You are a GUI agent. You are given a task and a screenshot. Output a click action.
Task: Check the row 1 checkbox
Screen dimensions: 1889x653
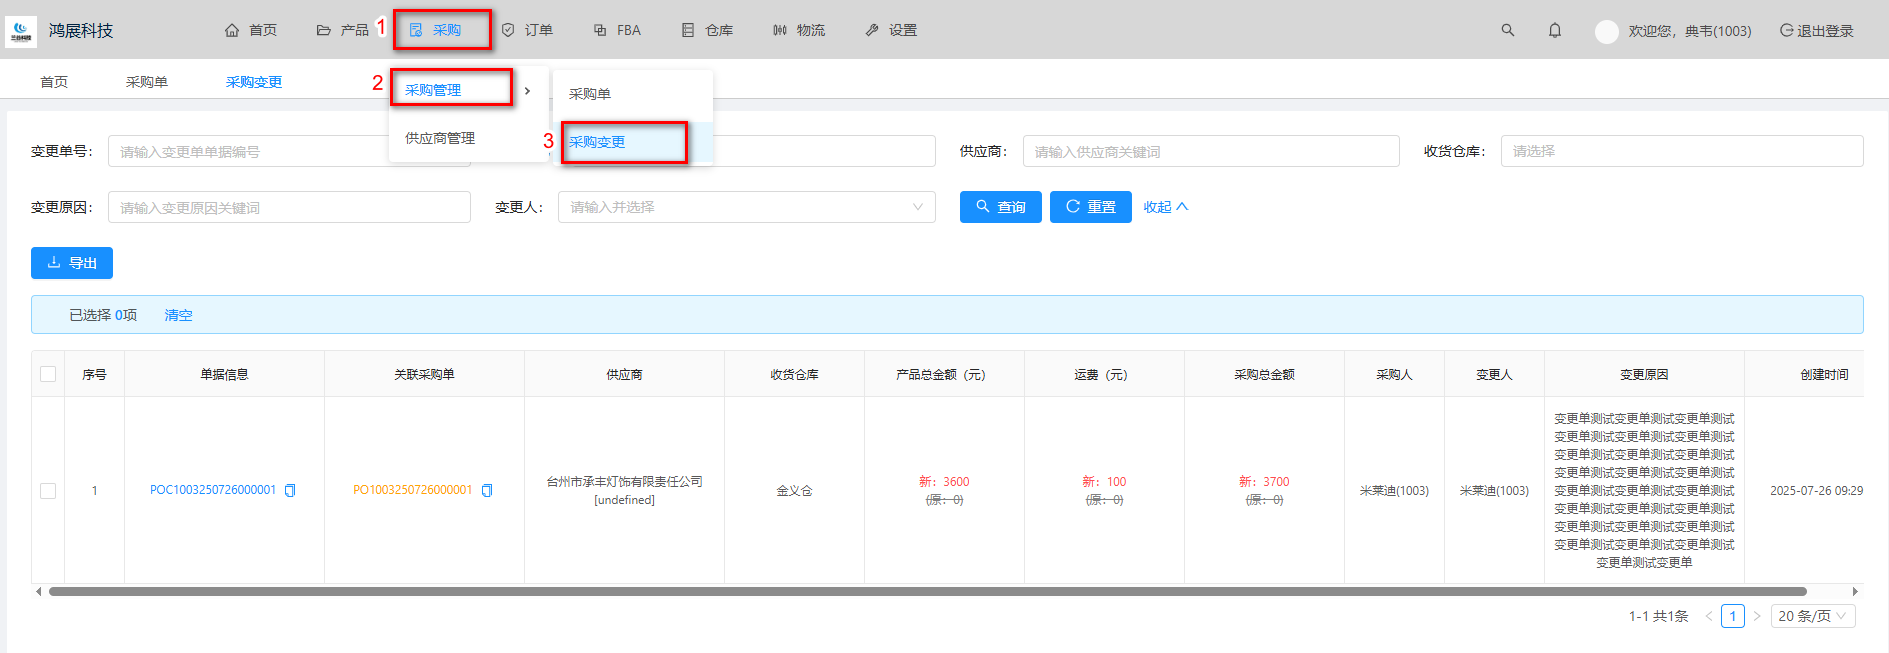[x=48, y=490]
